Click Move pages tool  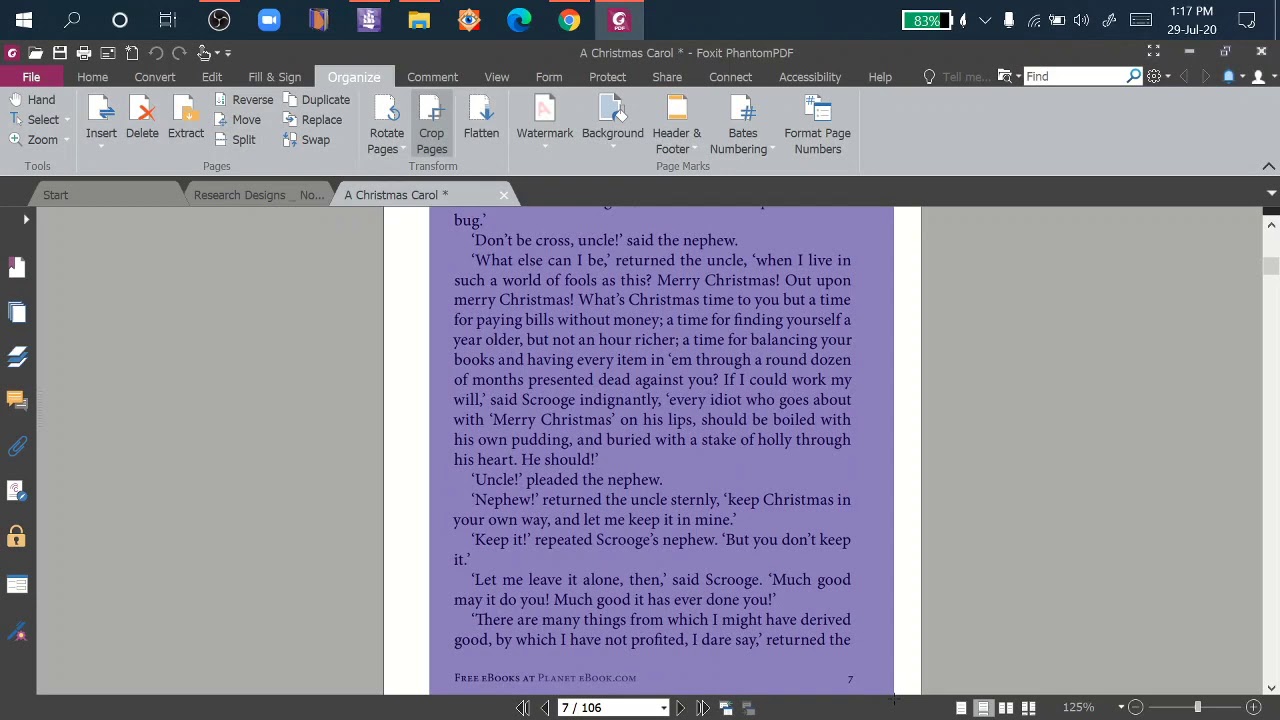coord(237,120)
